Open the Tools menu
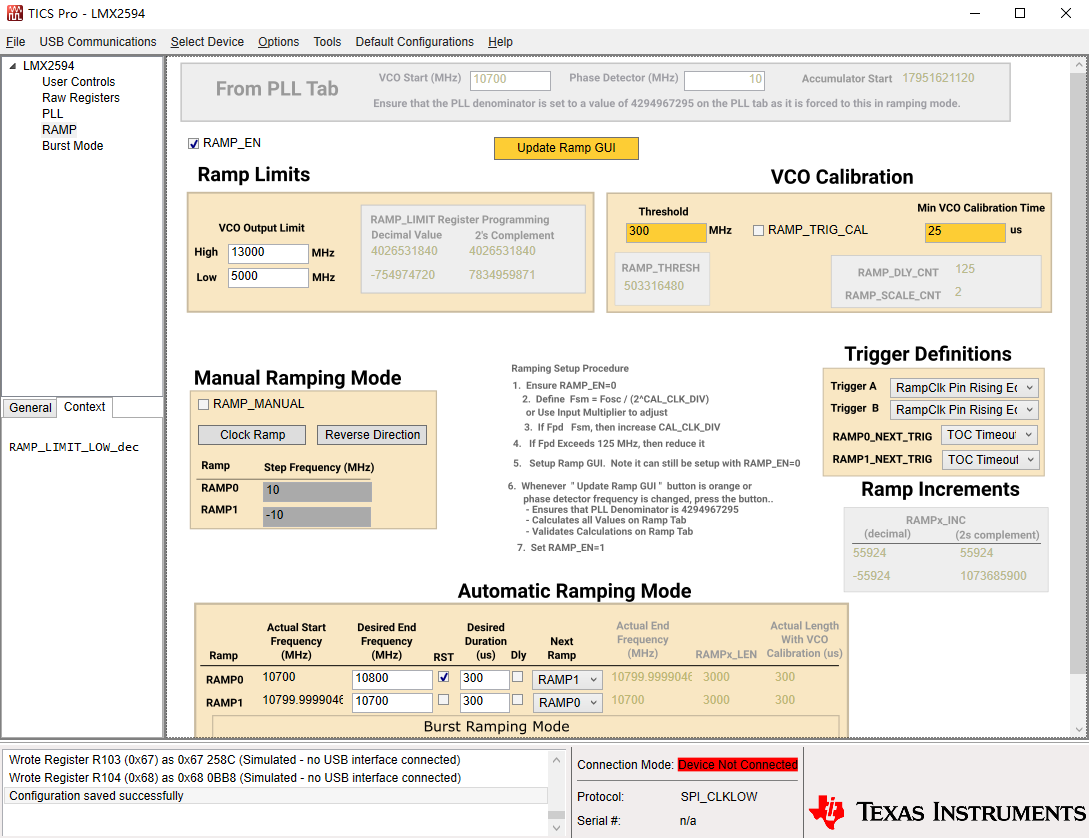This screenshot has width=1089, height=838. click(327, 42)
